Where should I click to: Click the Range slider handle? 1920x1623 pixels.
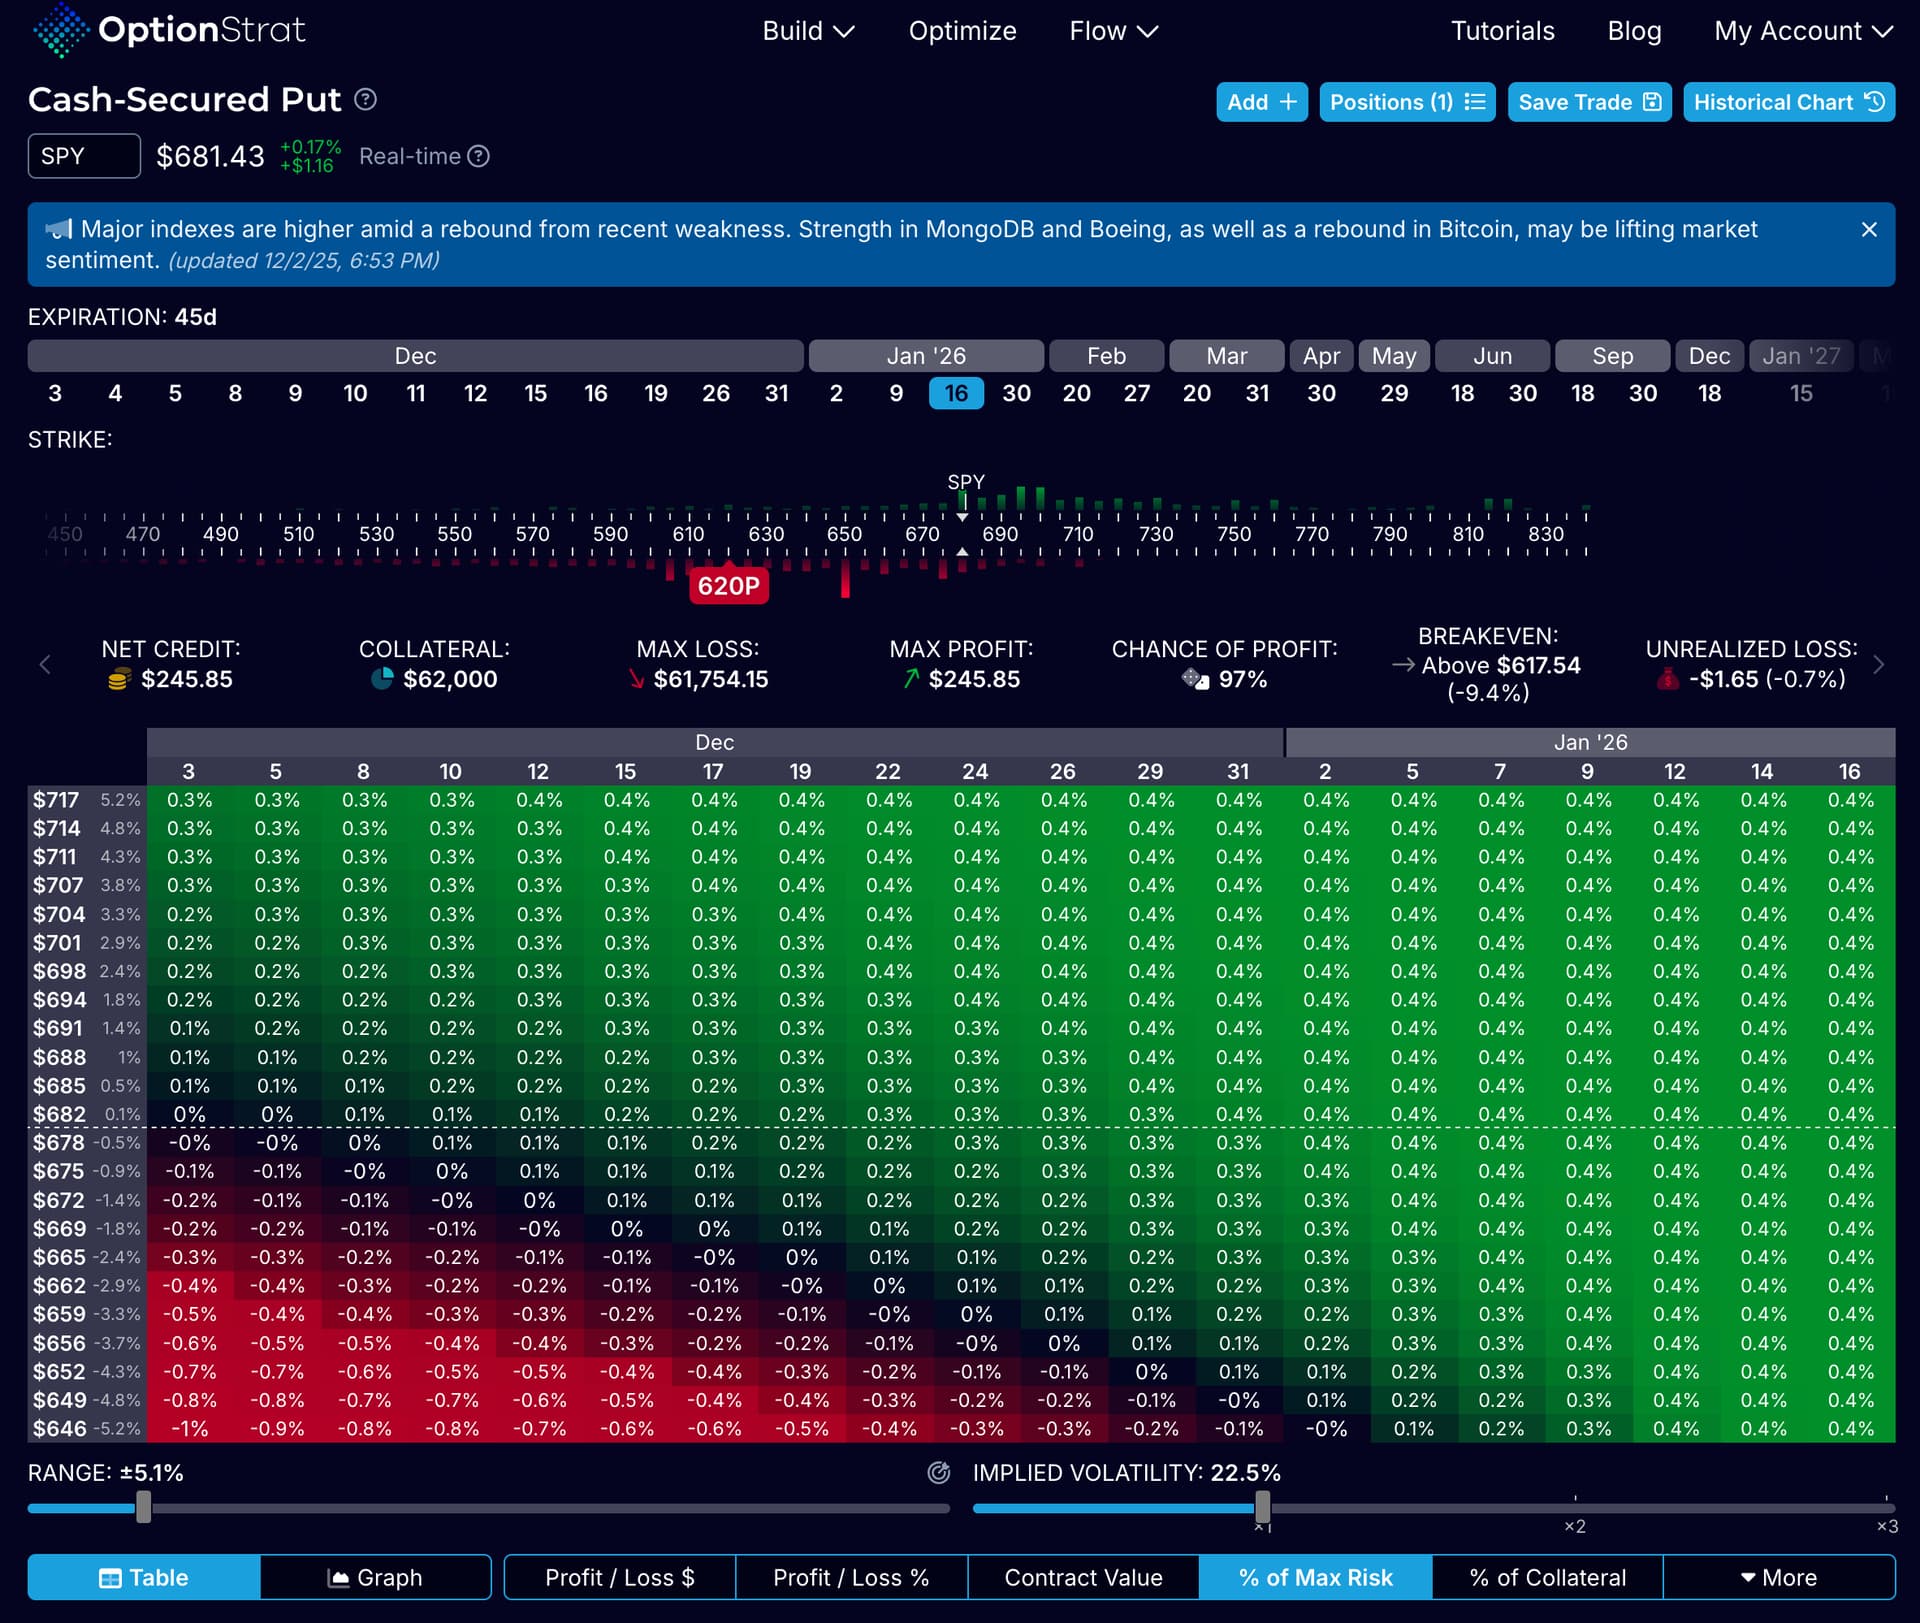[144, 1507]
